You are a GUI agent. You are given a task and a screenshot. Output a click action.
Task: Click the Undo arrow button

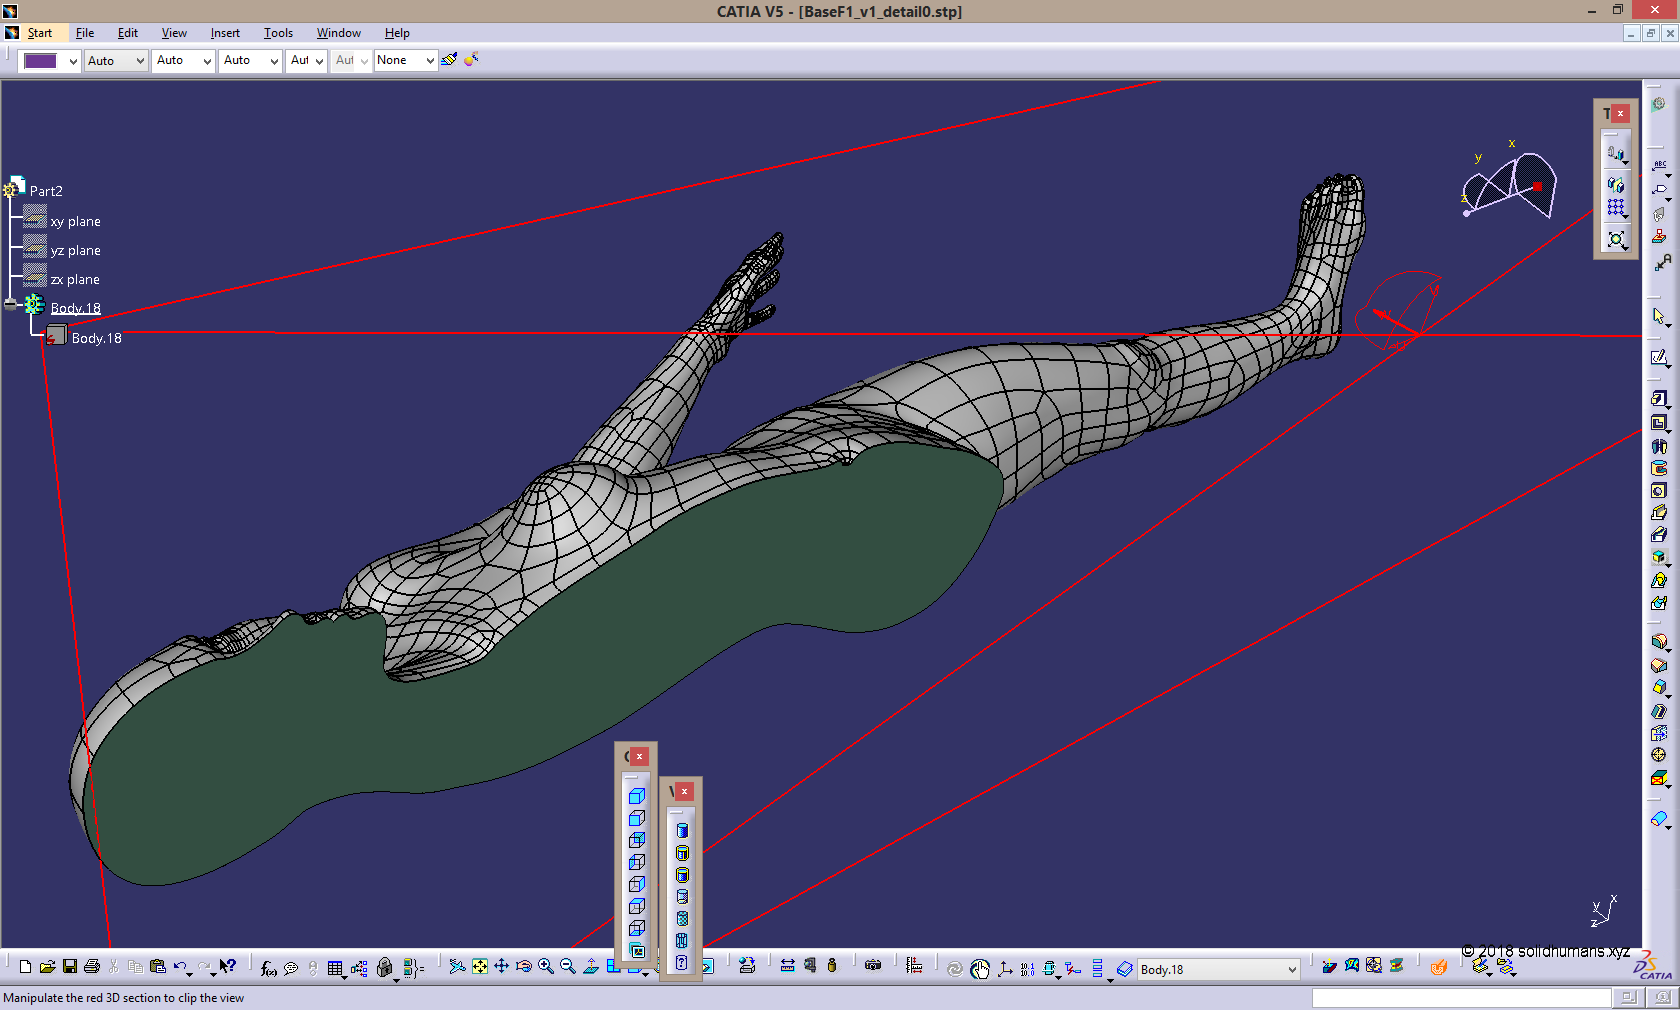pos(181,965)
